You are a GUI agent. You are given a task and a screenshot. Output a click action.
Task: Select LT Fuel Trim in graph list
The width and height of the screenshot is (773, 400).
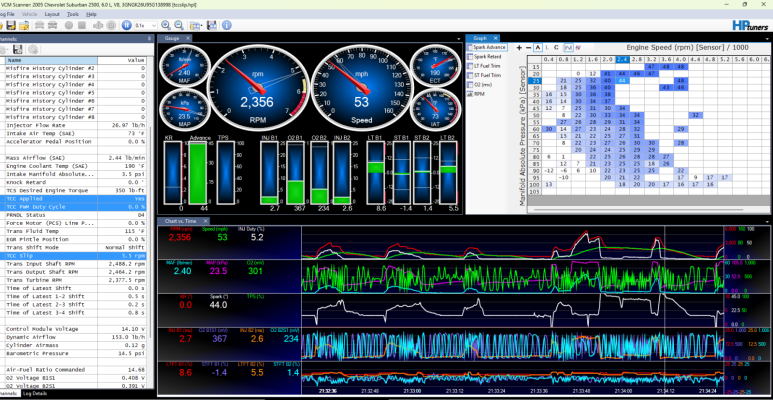click(483, 66)
